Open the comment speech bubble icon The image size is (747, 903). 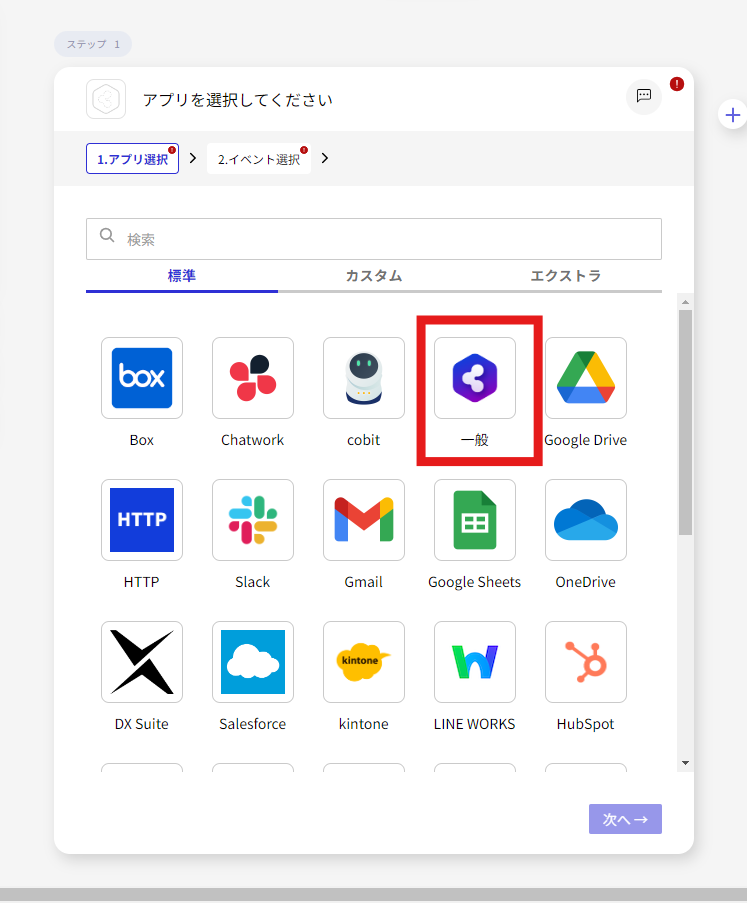pyautogui.click(x=644, y=96)
